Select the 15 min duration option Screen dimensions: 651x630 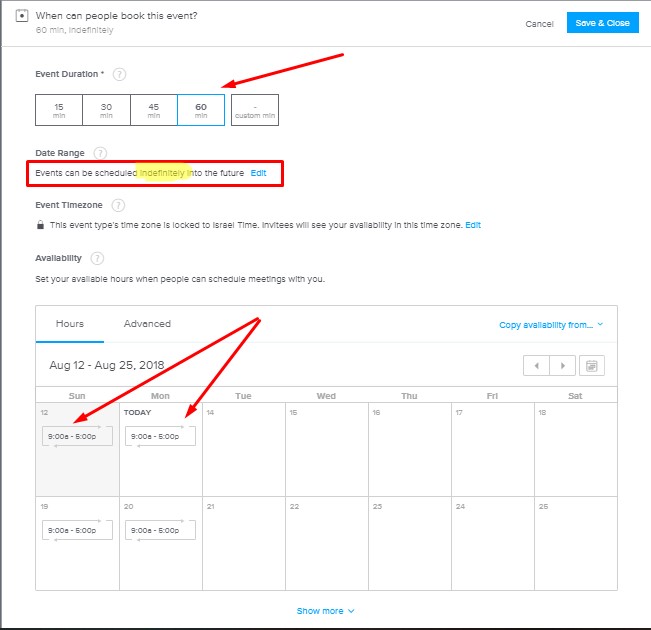[x=59, y=110]
